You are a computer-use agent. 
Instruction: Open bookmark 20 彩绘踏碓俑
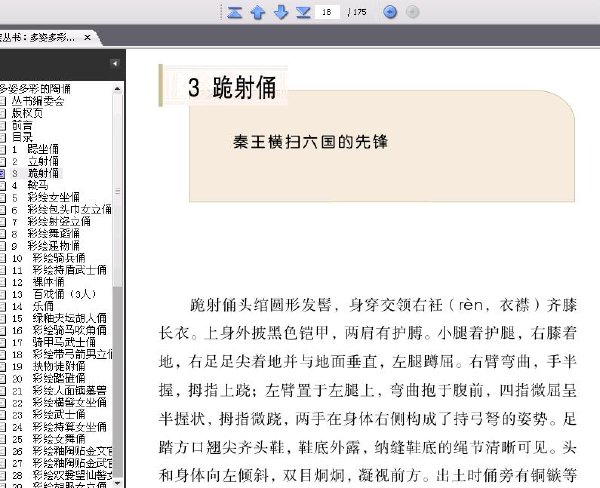pos(48,379)
